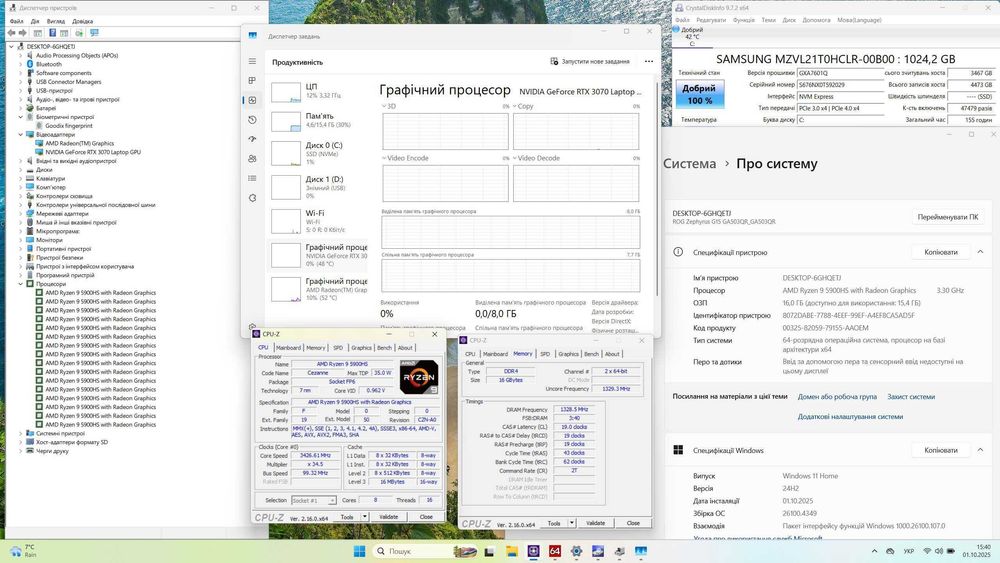This screenshot has width=1000, height=563.
Task: Switch to the Bench tab in left CPU-Z window
Action: [384, 347]
